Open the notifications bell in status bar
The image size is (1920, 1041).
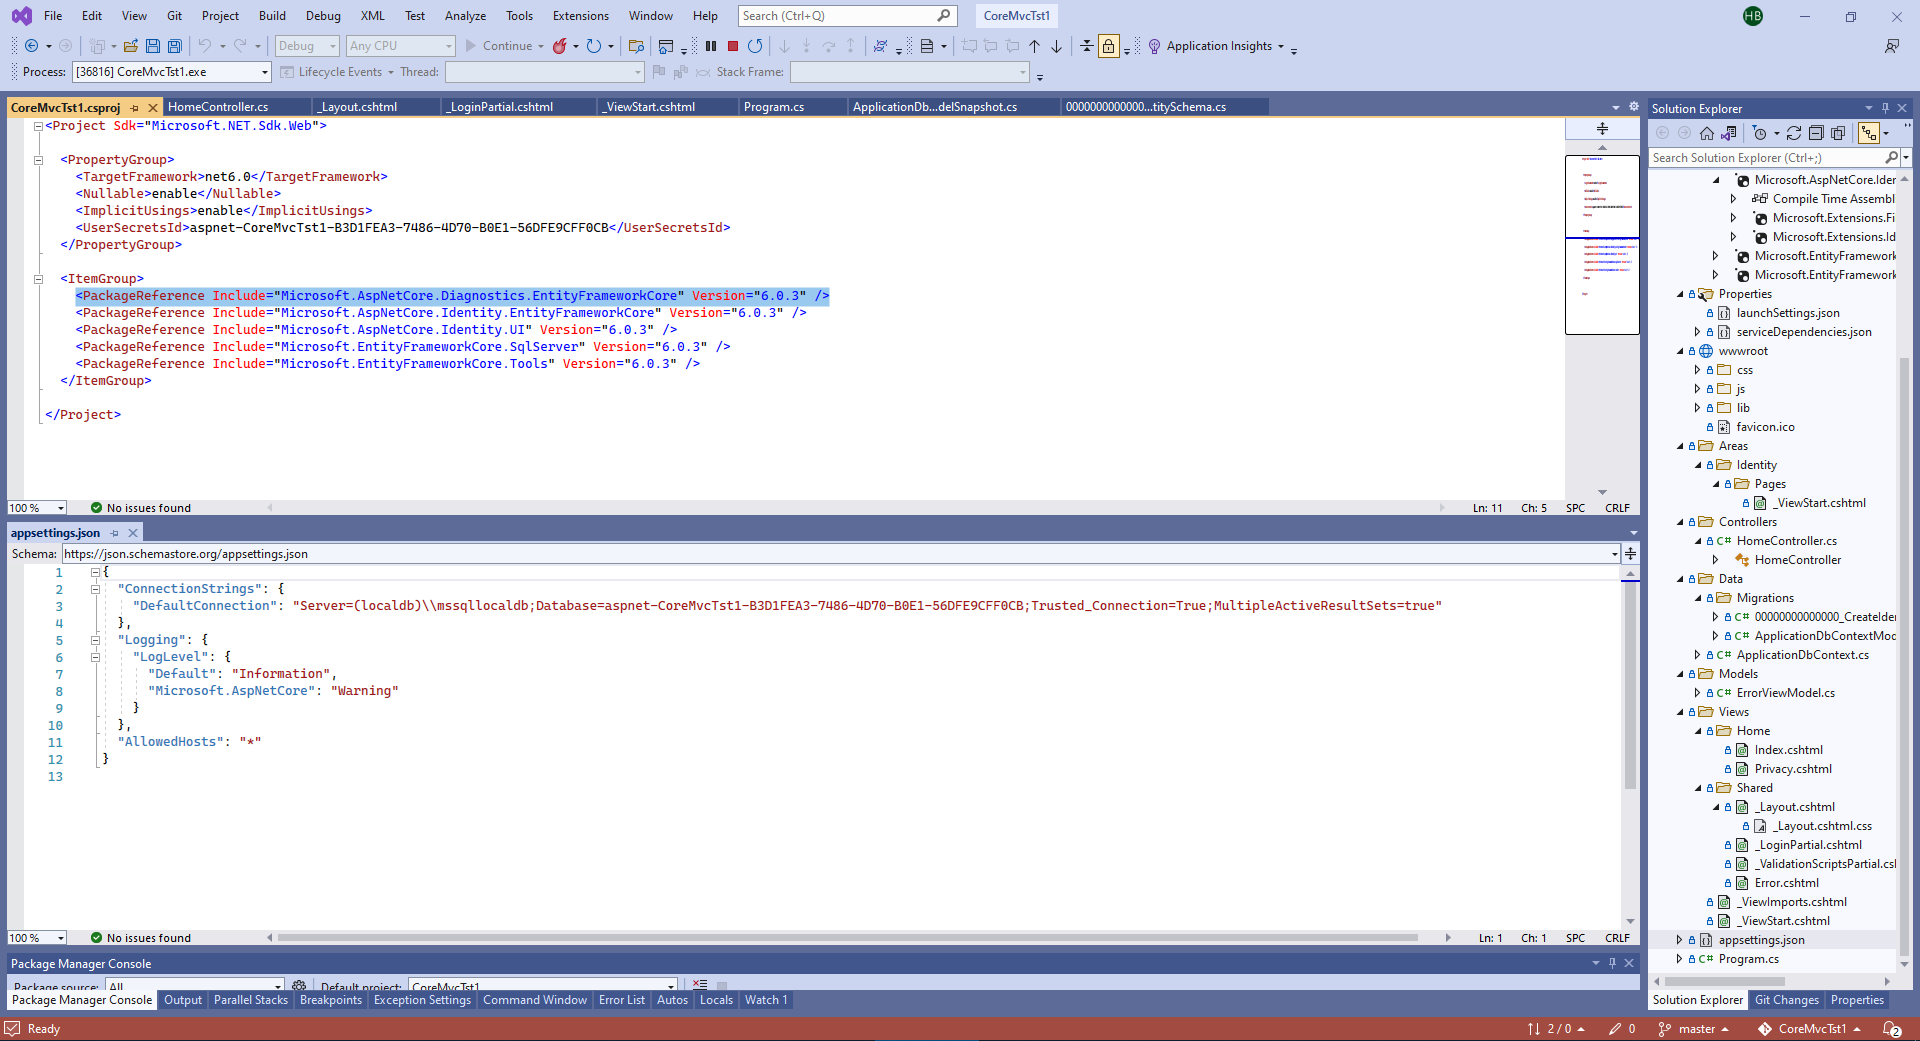coord(1892,1029)
